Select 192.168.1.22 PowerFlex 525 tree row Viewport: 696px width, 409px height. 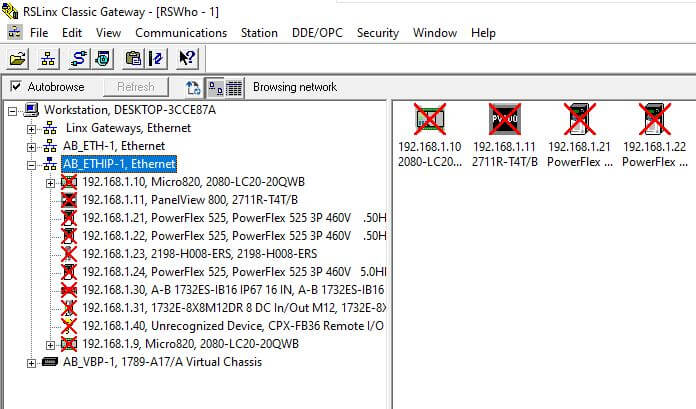234,235
